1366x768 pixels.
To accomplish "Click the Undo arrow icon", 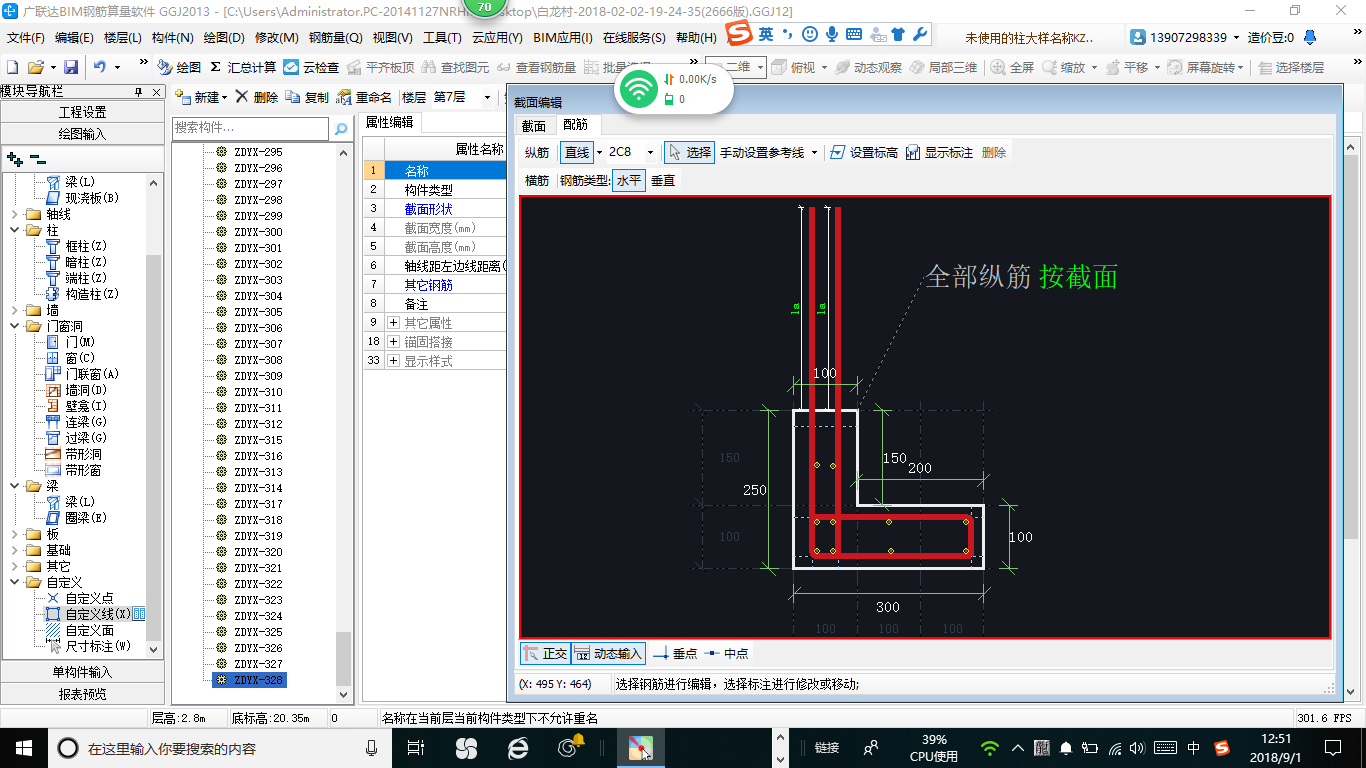I will tap(100, 67).
